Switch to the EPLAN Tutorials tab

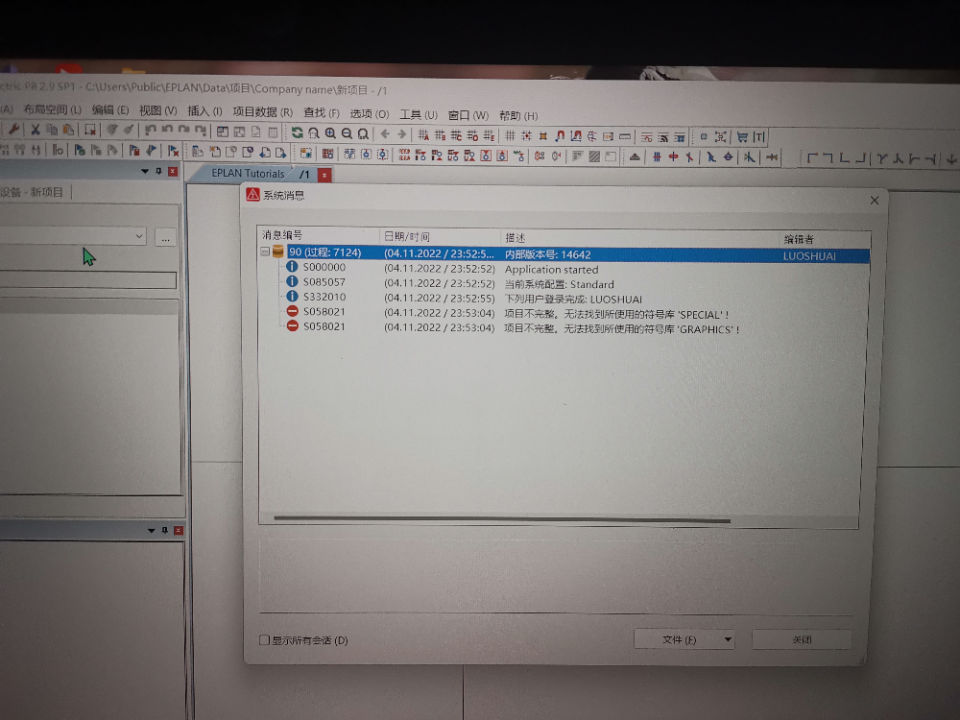[x=247, y=173]
